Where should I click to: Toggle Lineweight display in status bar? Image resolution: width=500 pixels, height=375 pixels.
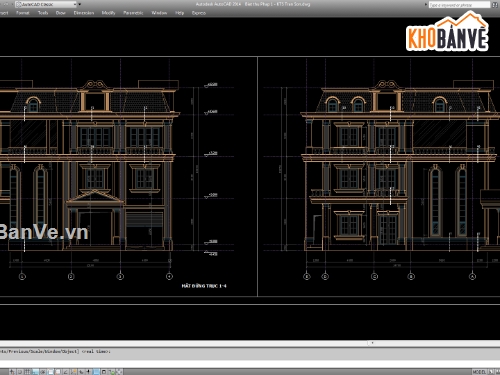[88, 372]
